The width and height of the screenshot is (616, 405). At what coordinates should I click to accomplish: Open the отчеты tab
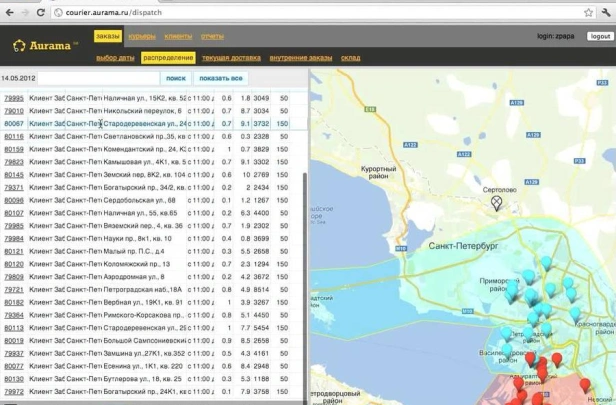tap(212, 36)
